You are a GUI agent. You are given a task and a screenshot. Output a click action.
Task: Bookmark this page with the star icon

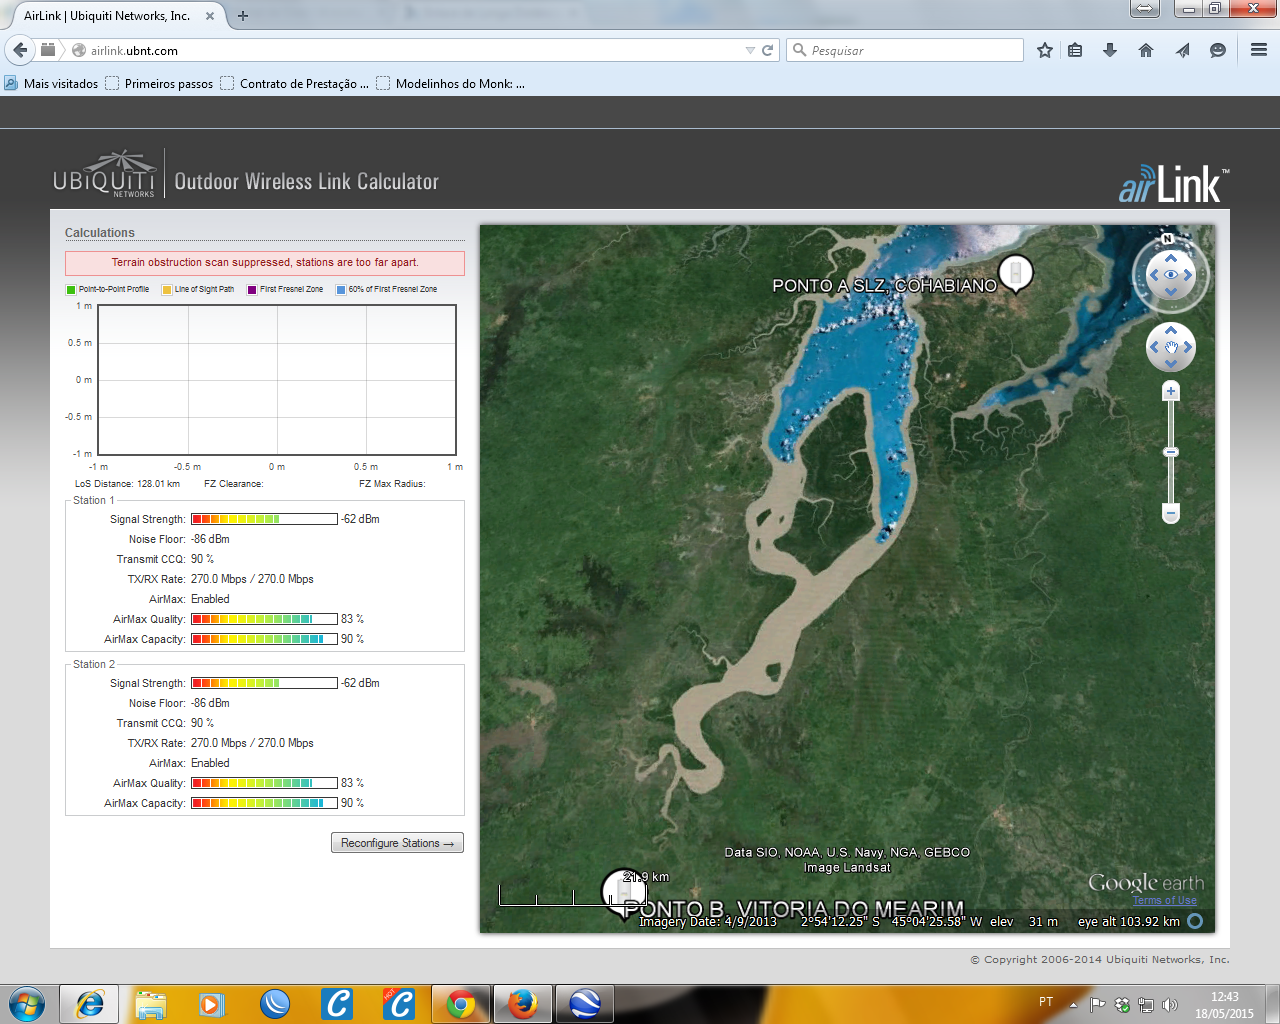[1045, 50]
